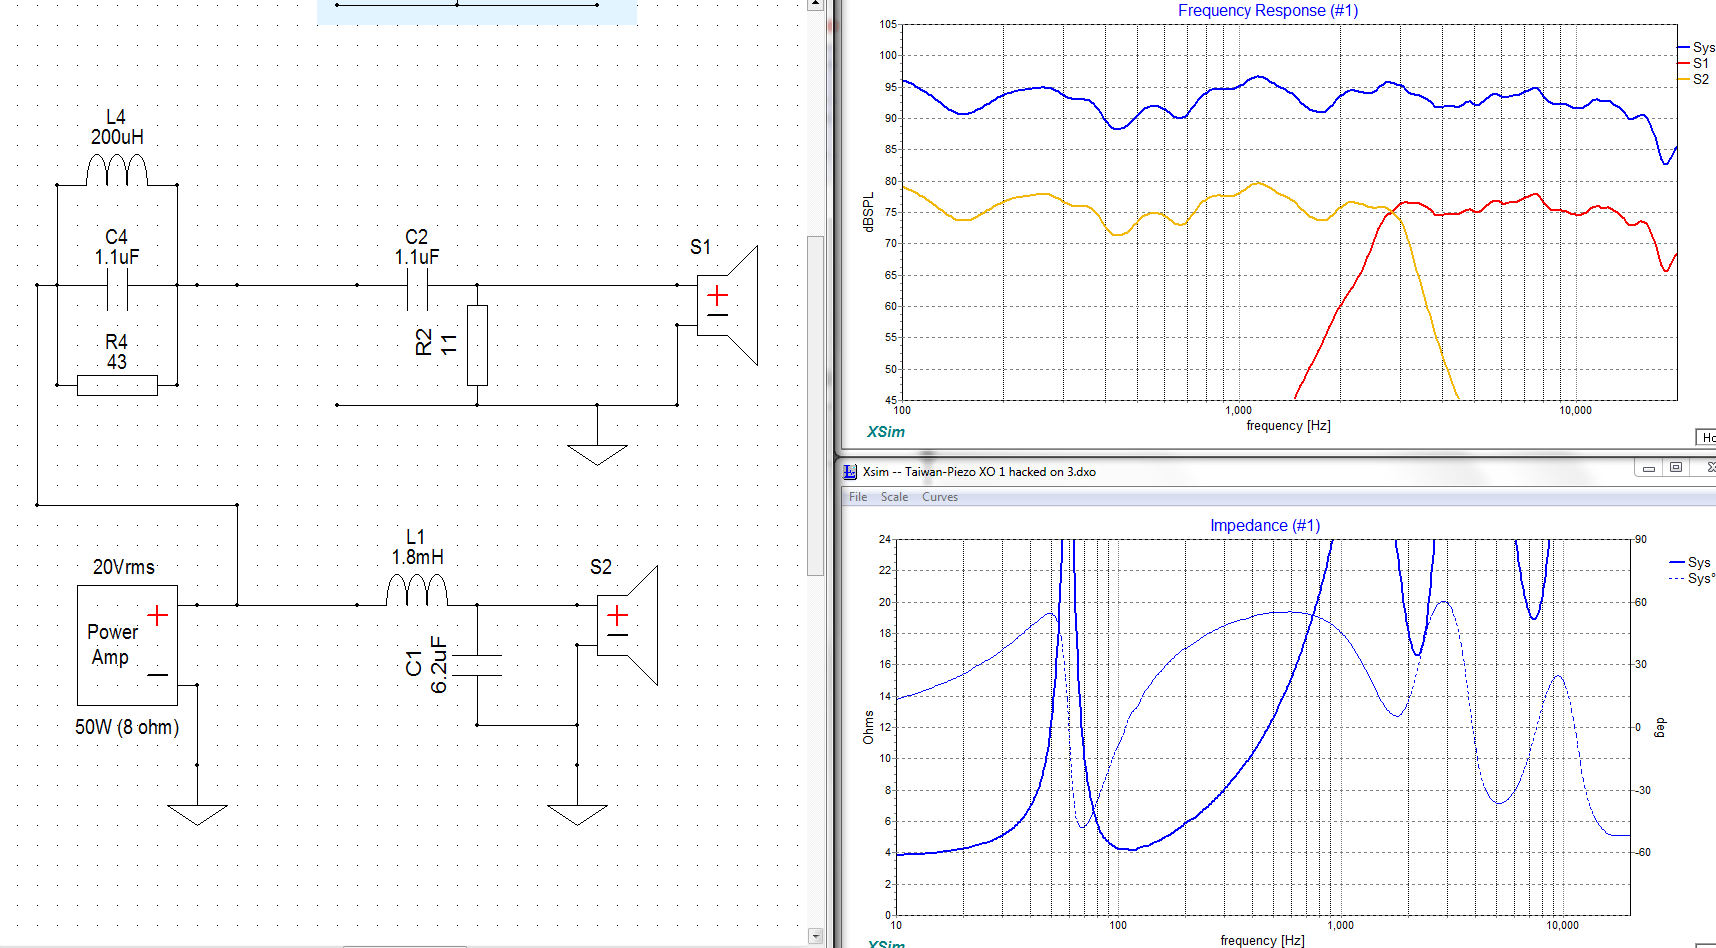This screenshot has width=1716, height=948.
Task: Restore the Impedance graph window size
Action: point(1676,468)
